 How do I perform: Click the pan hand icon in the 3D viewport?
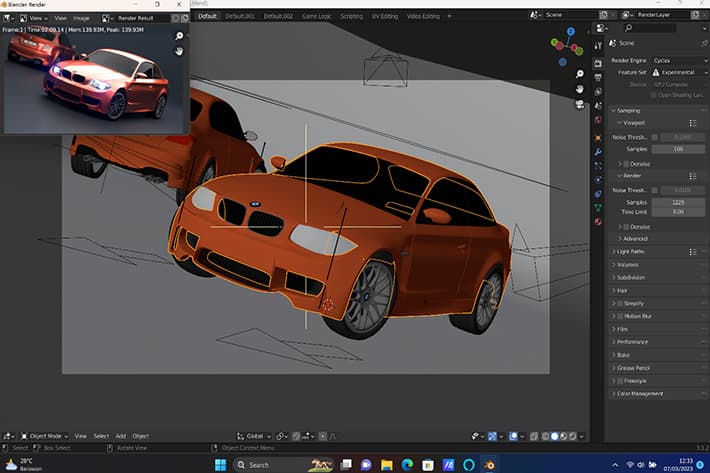coord(580,89)
